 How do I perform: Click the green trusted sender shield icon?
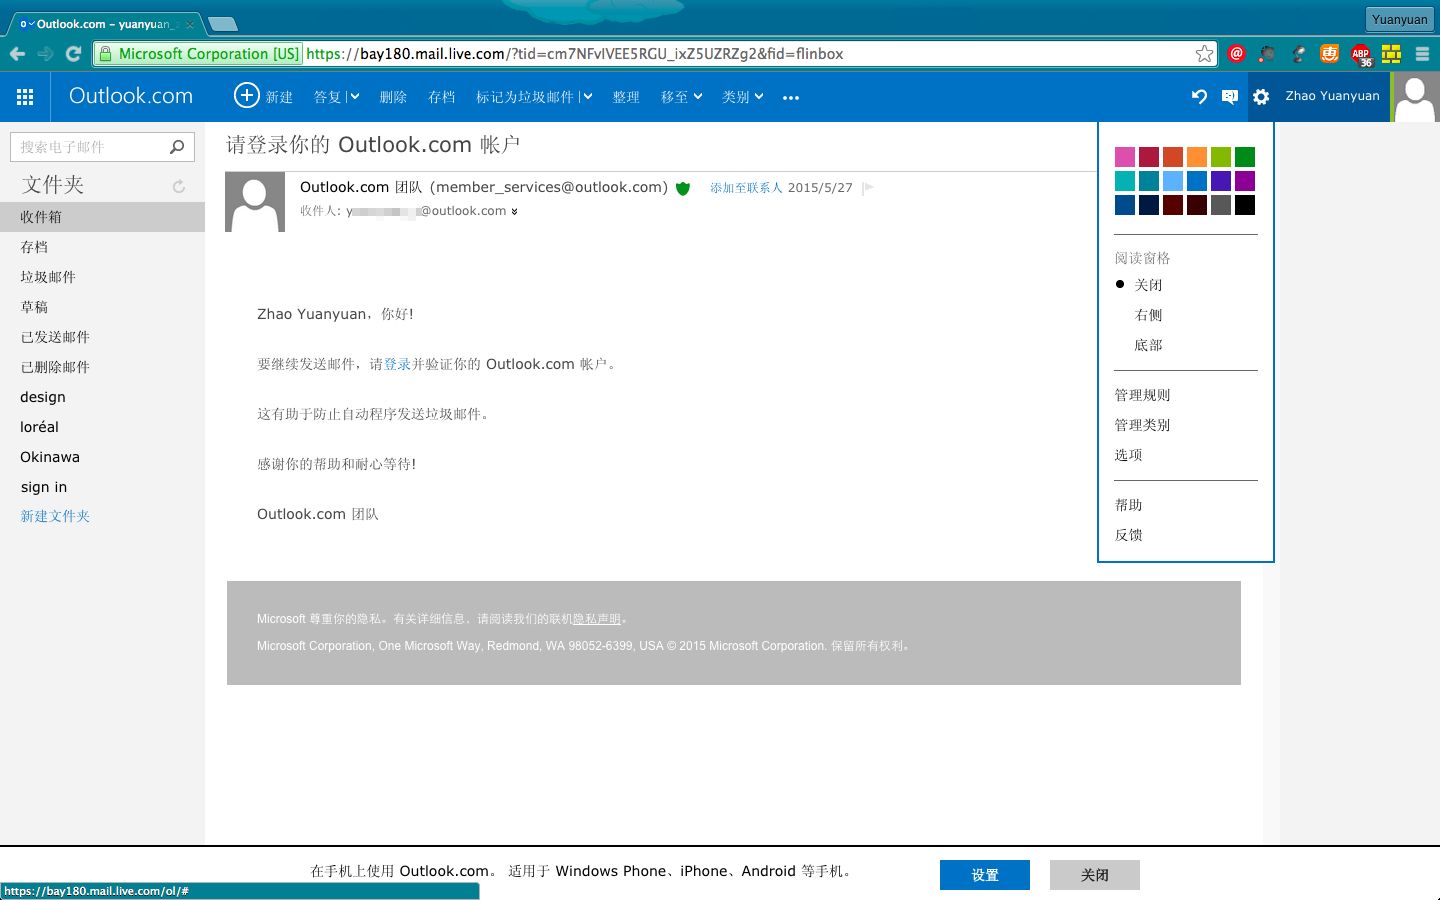(x=683, y=188)
